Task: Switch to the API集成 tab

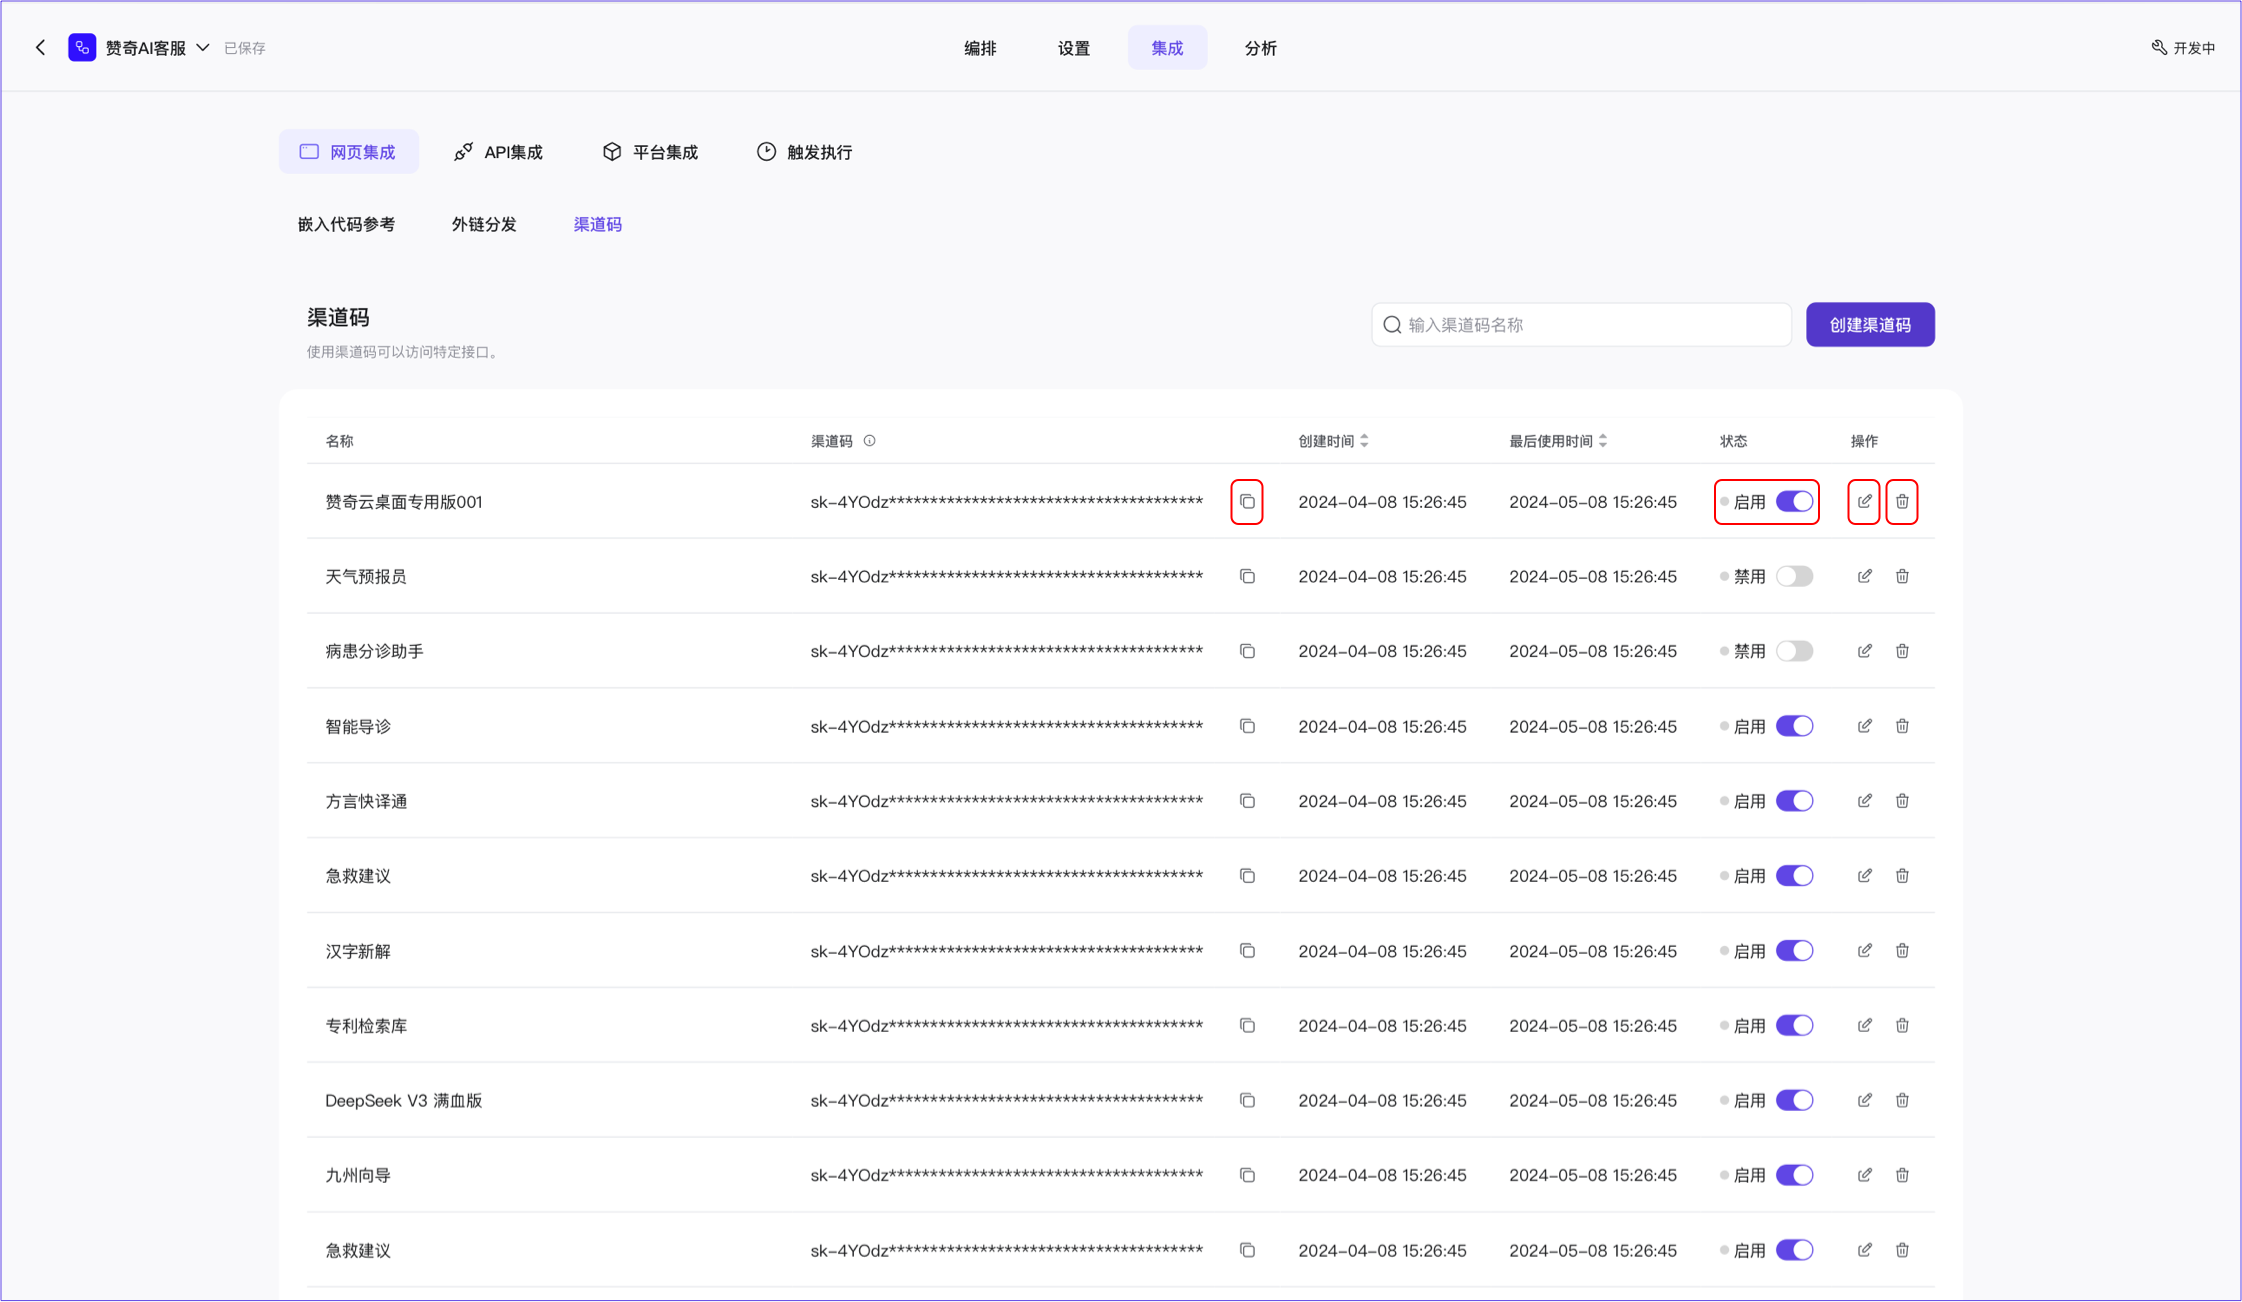Action: (x=498, y=152)
